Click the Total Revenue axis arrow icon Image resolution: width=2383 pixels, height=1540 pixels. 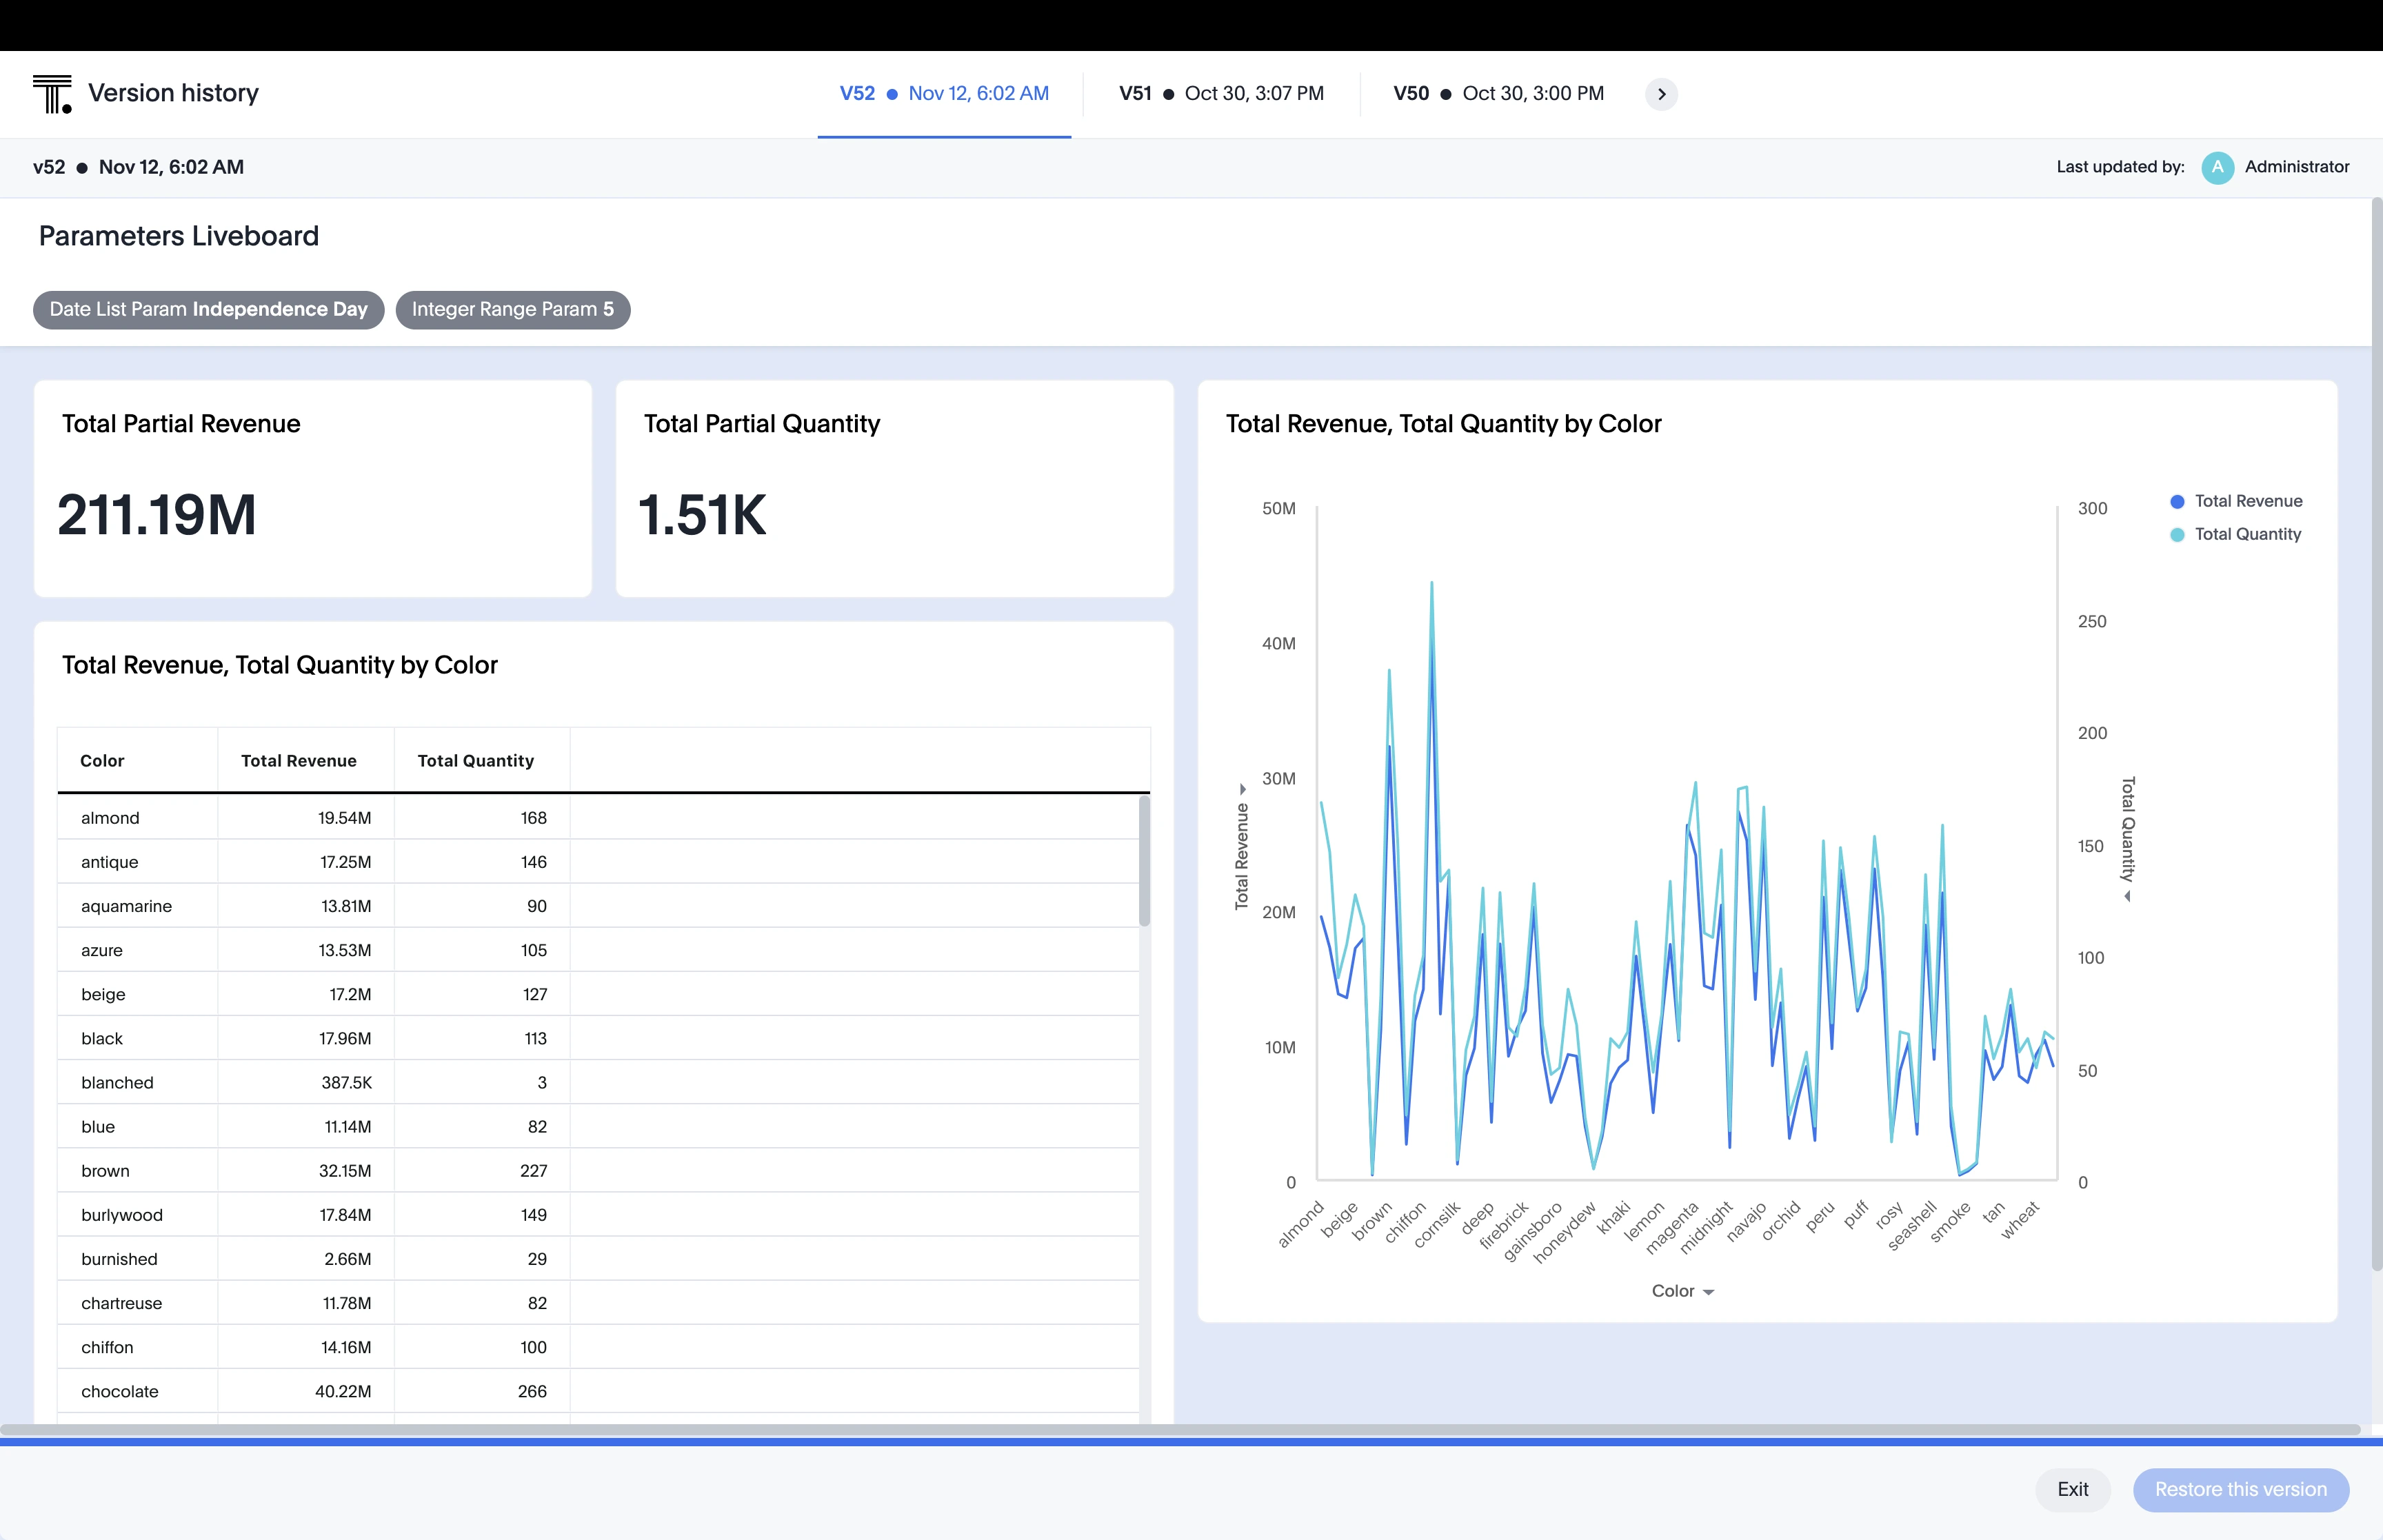coord(1243,789)
